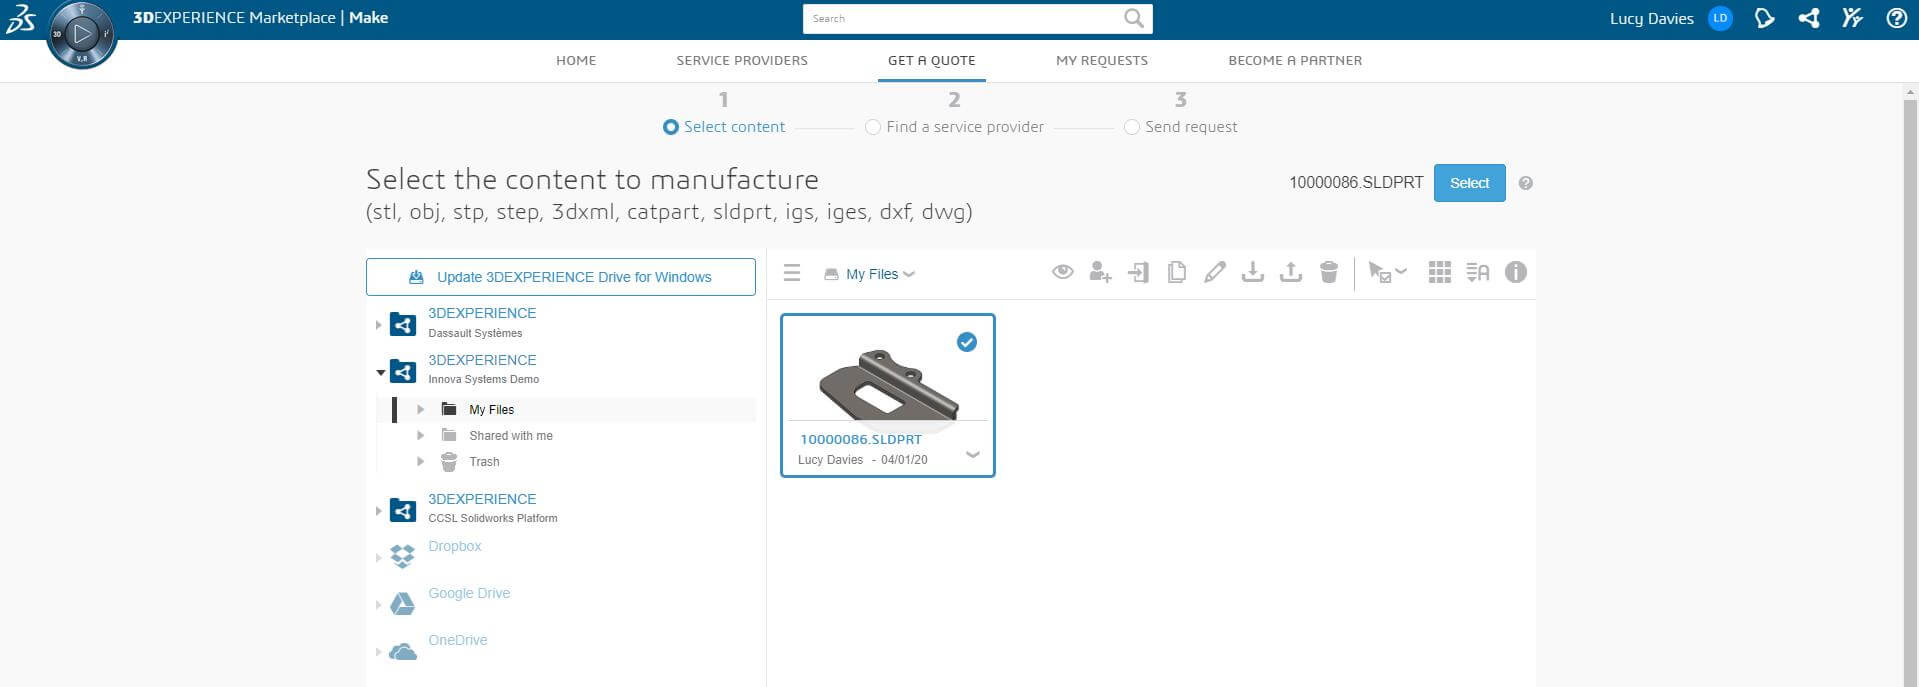Image resolution: width=1919 pixels, height=687 pixels.
Task: Expand 3DEXPERIENCE Dassault Systèmes node
Action: pyautogui.click(x=378, y=324)
